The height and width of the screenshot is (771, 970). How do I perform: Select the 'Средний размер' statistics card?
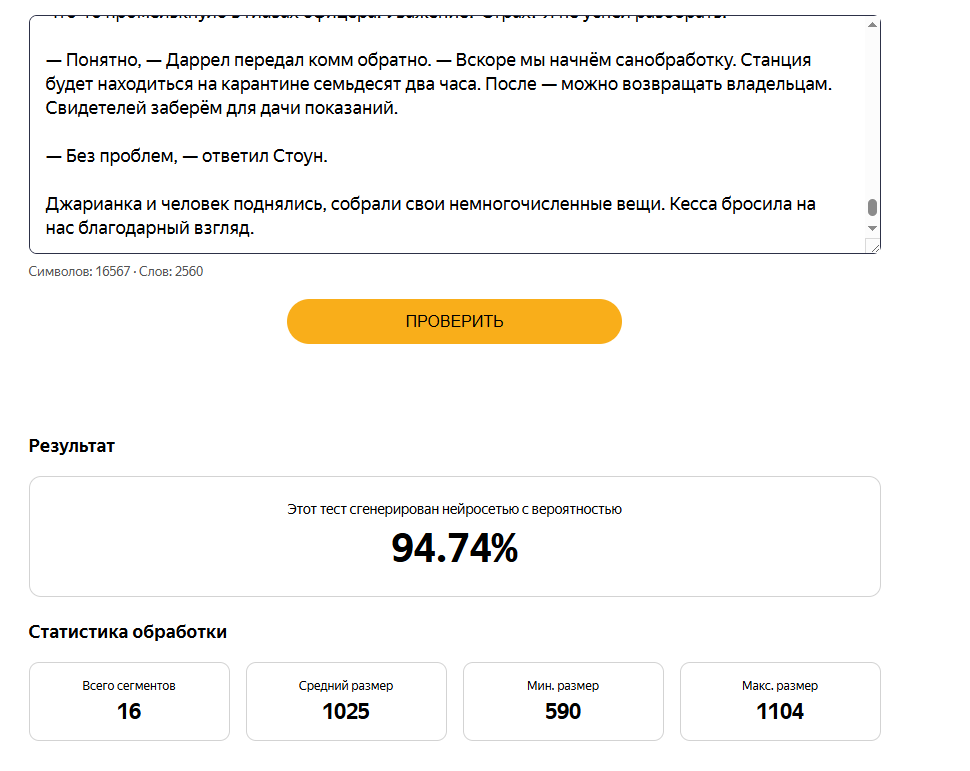pos(346,701)
